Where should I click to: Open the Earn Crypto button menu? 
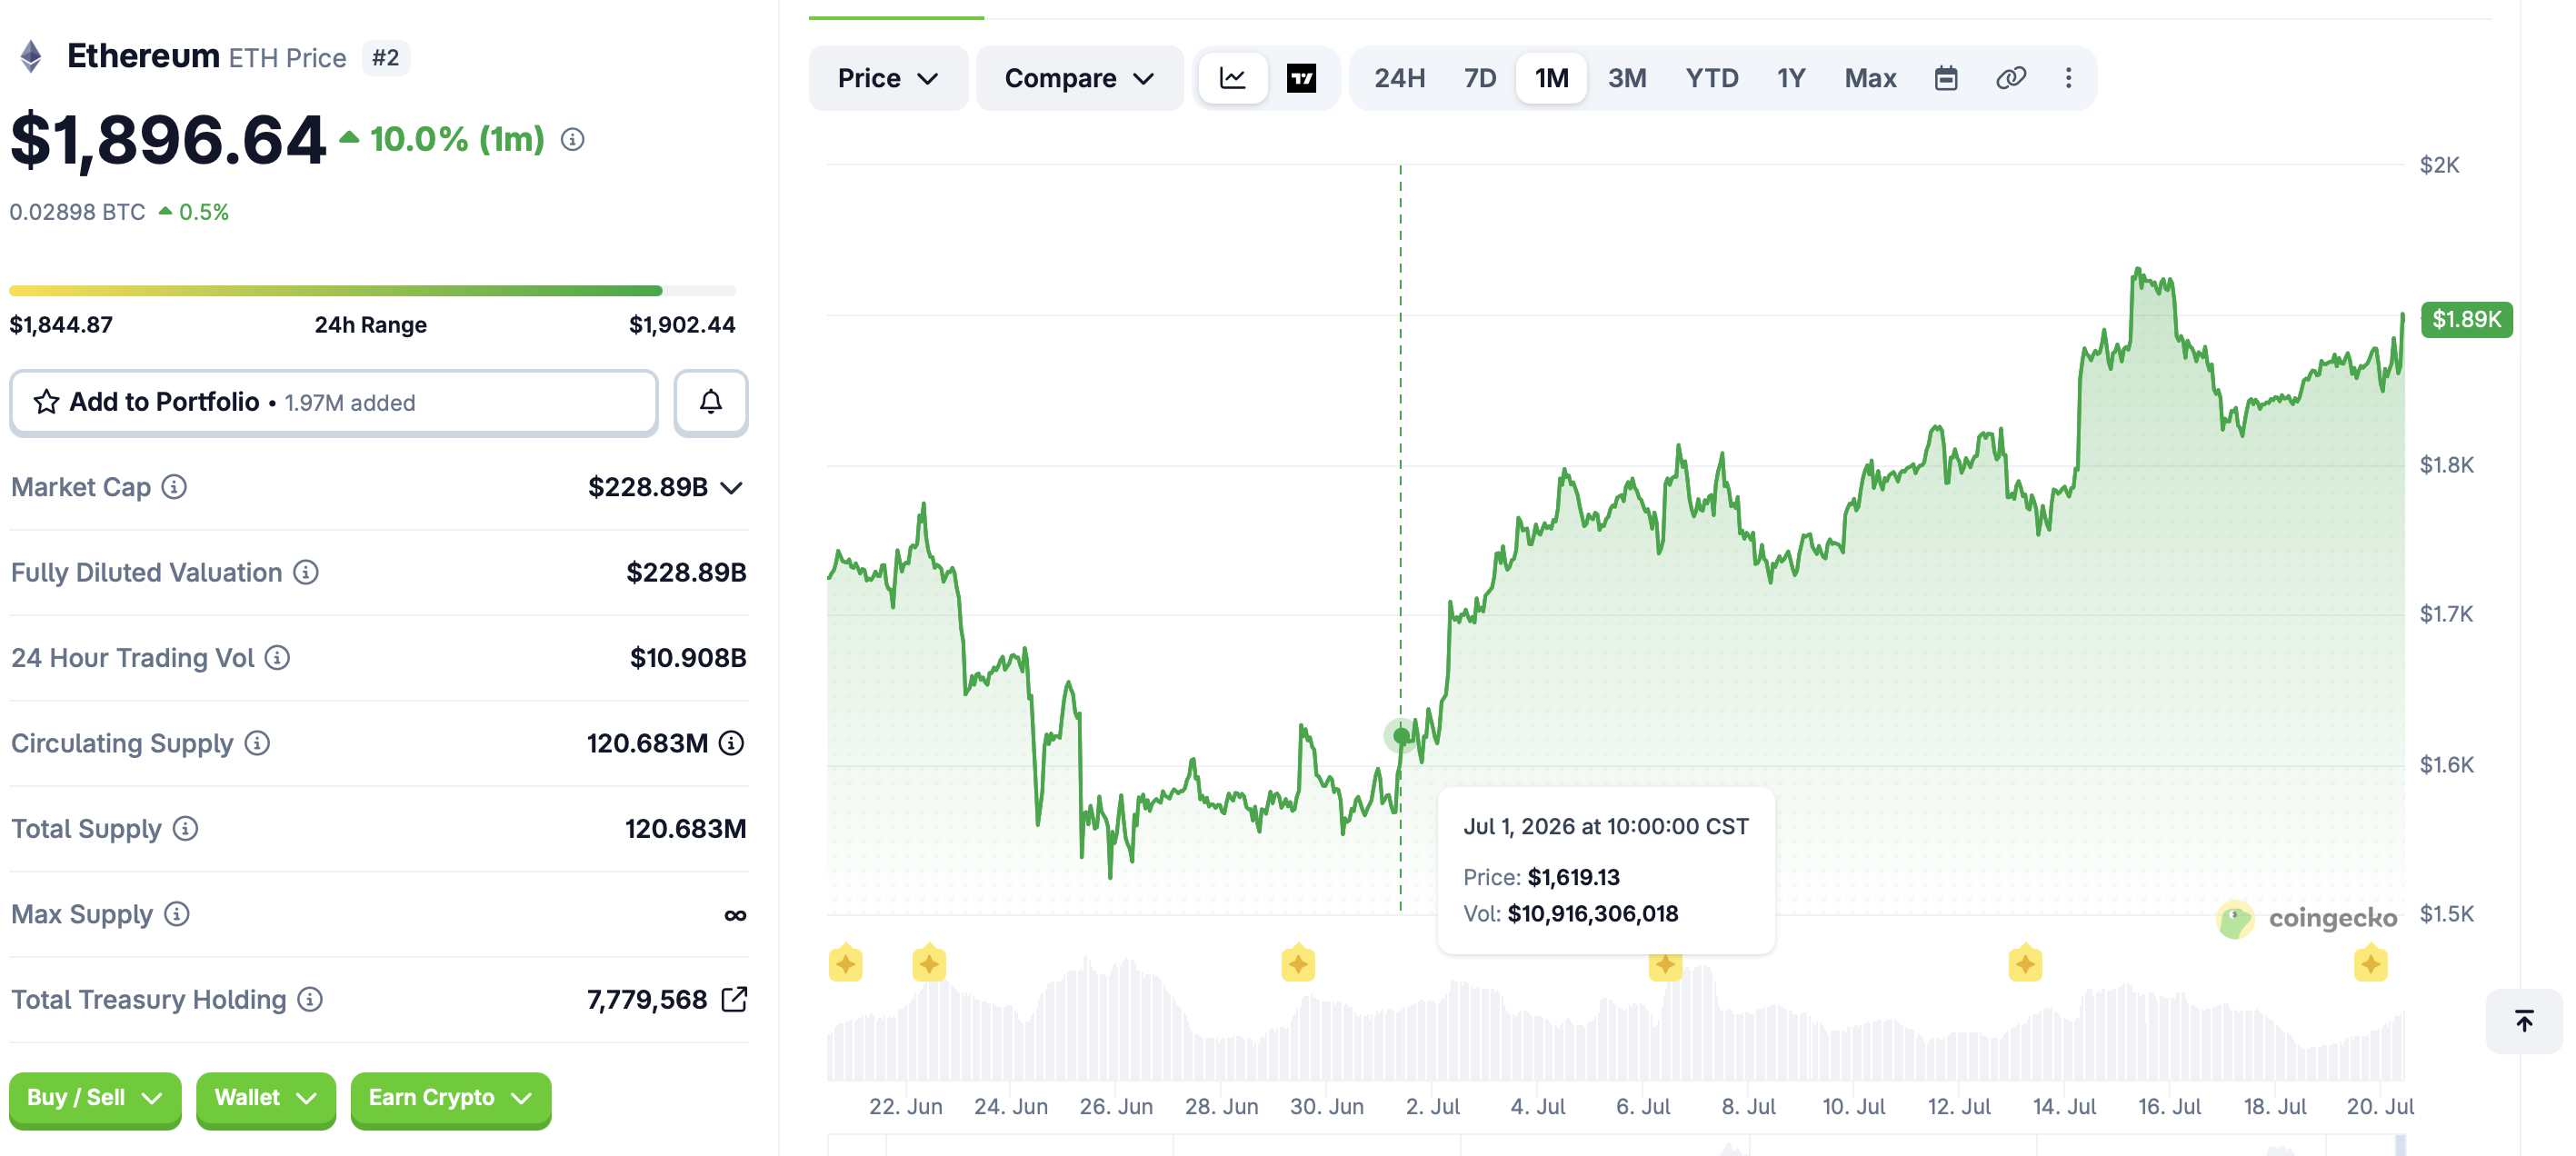450,1098
